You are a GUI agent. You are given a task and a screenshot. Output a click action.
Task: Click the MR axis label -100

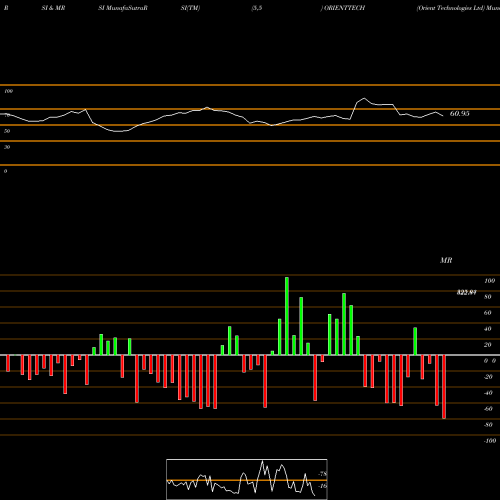490,441
